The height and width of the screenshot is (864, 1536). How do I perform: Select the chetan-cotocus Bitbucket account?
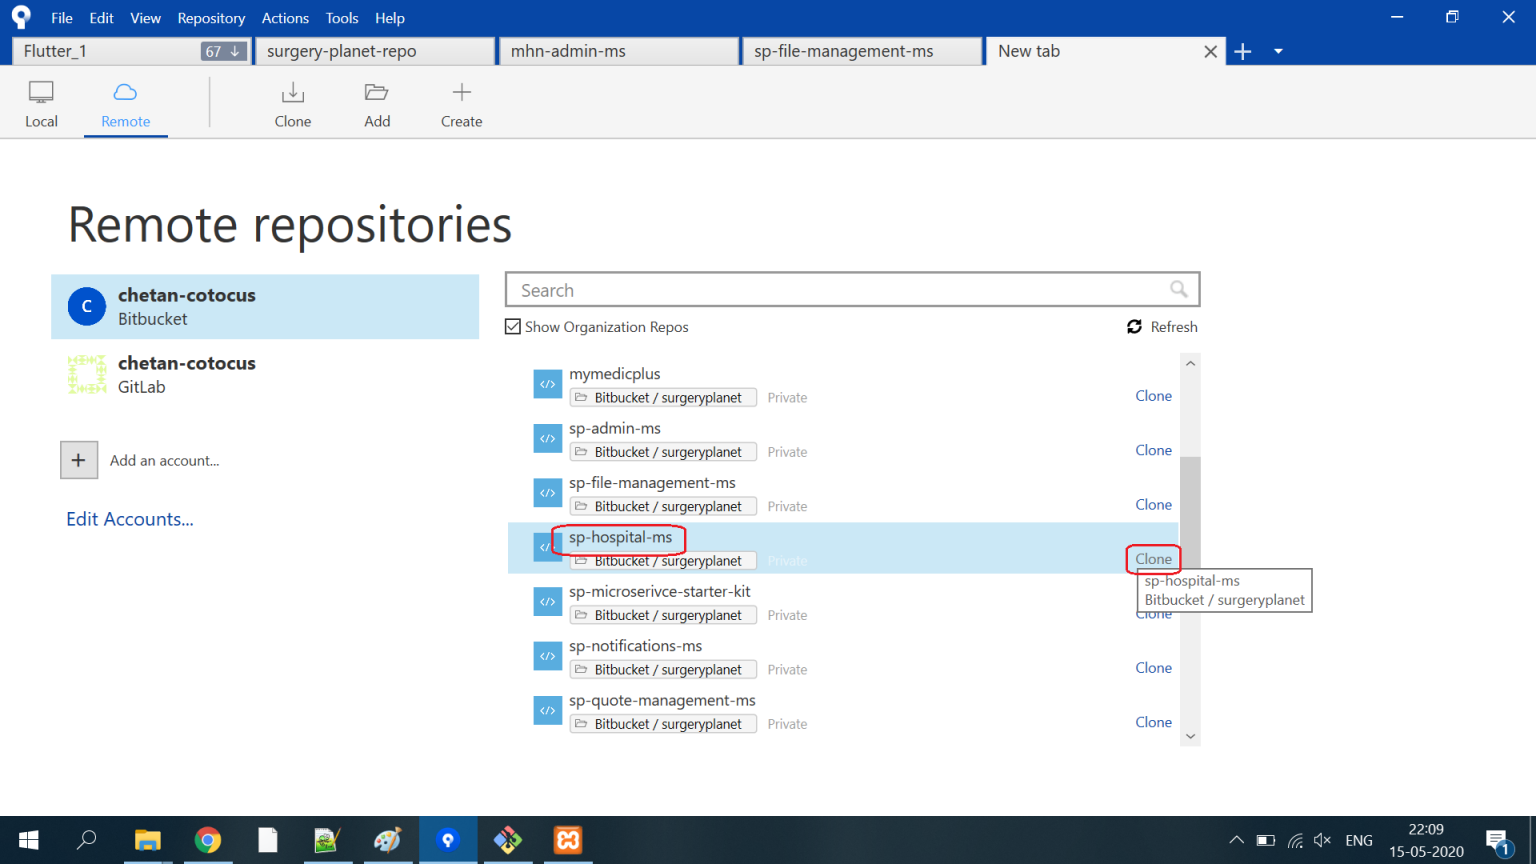265,307
